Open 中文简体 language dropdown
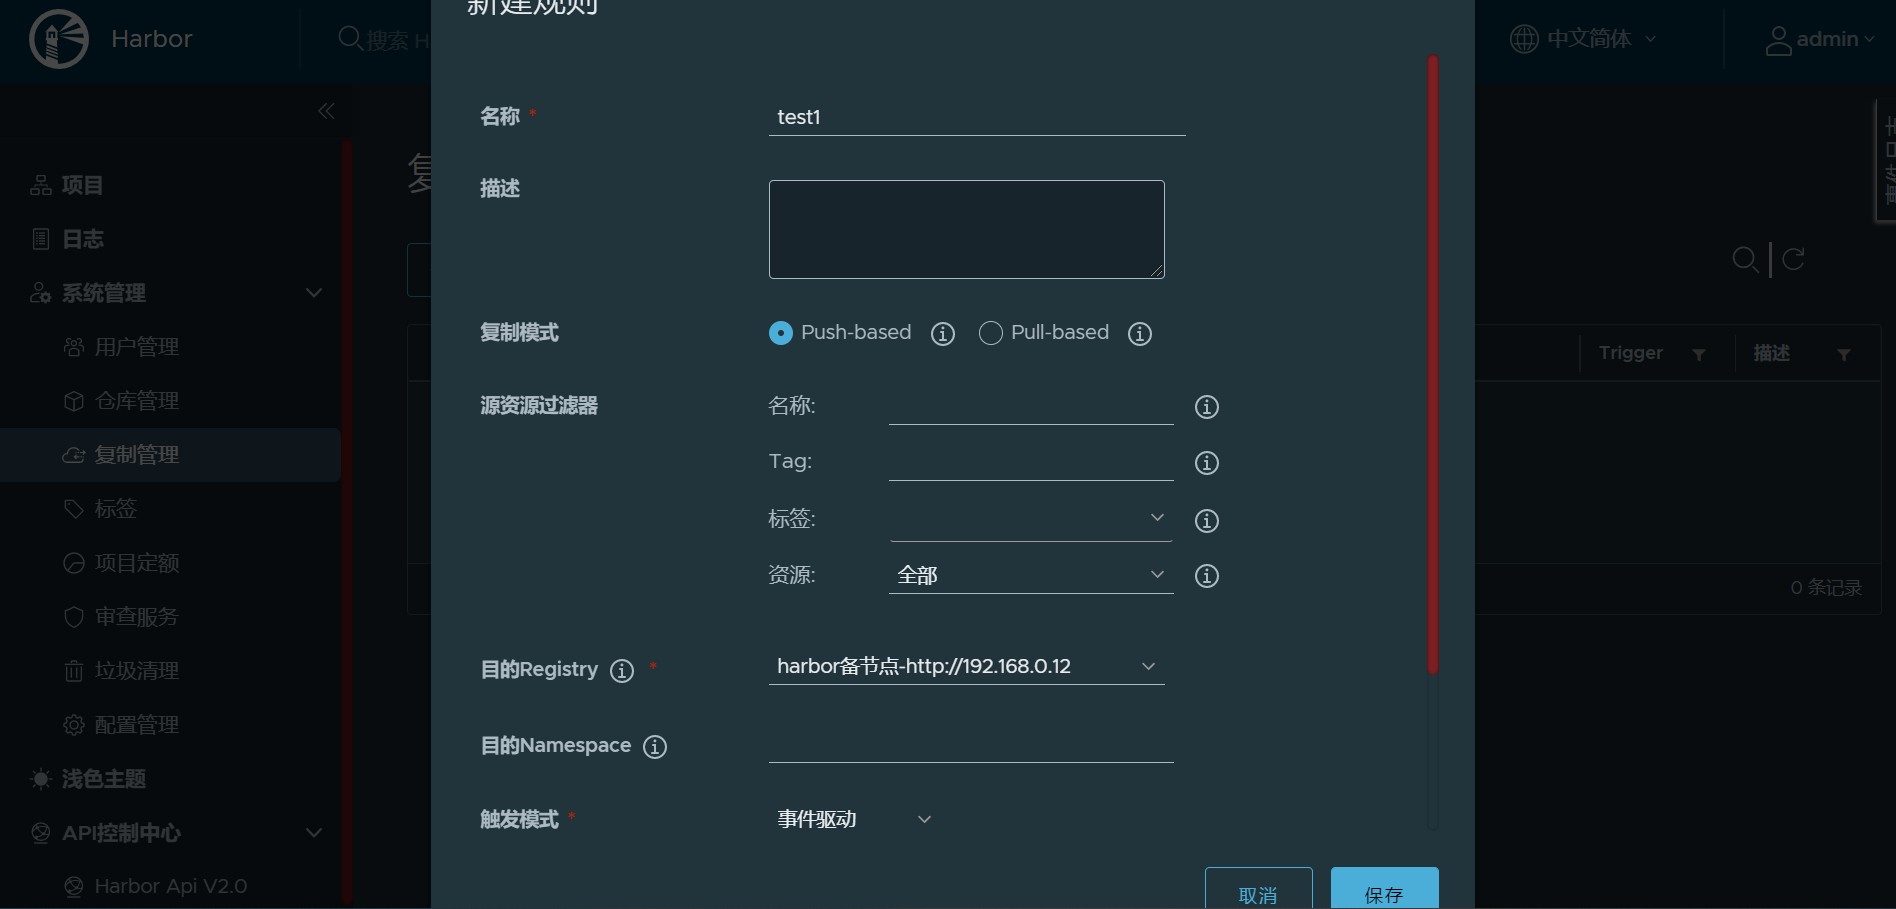The height and width of the screenshot is (909, 1896). (1602, 39)
